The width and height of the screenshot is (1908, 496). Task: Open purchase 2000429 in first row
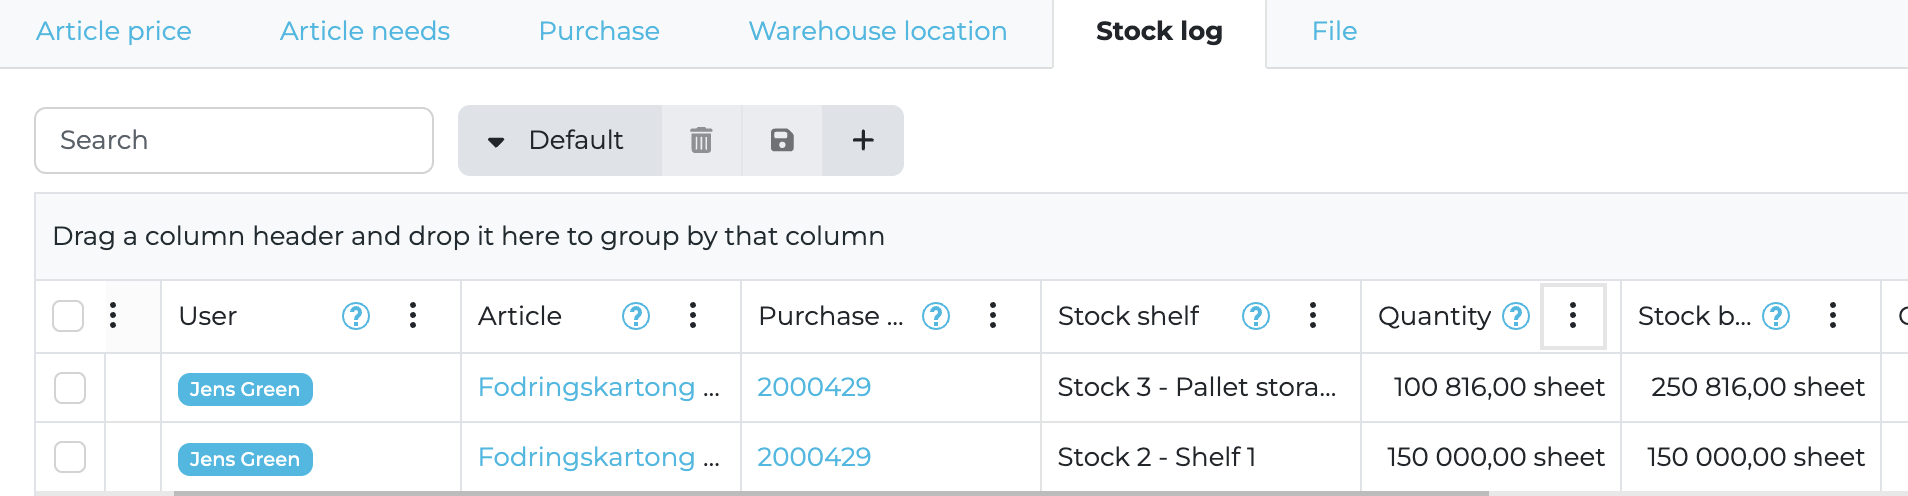click(814, 387)
